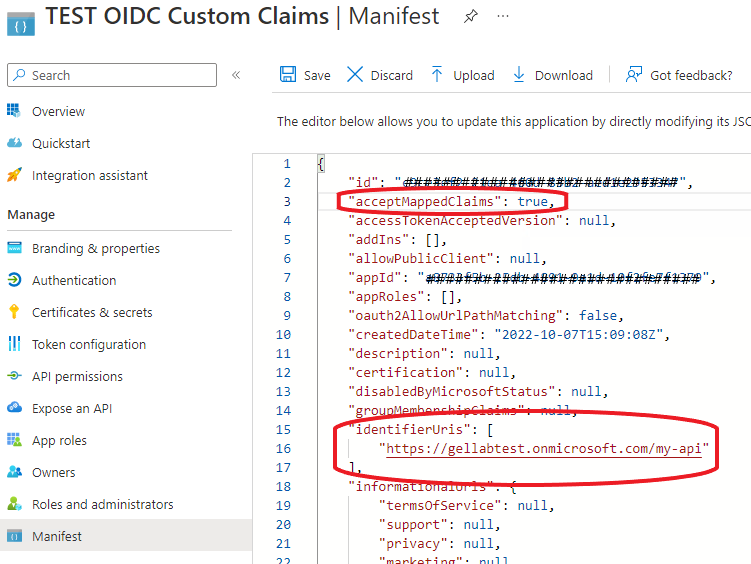The image size is (751, 564).
Task: Click the Download button label
Action: tap(564, 76)
